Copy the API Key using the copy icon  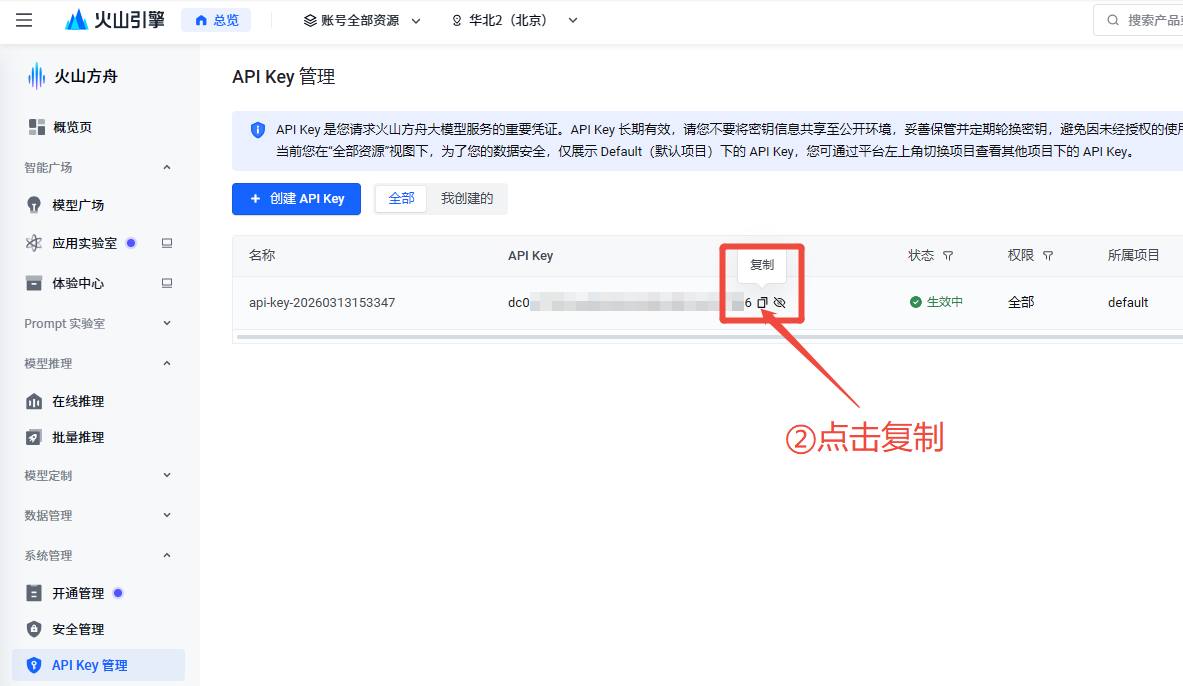761,302
